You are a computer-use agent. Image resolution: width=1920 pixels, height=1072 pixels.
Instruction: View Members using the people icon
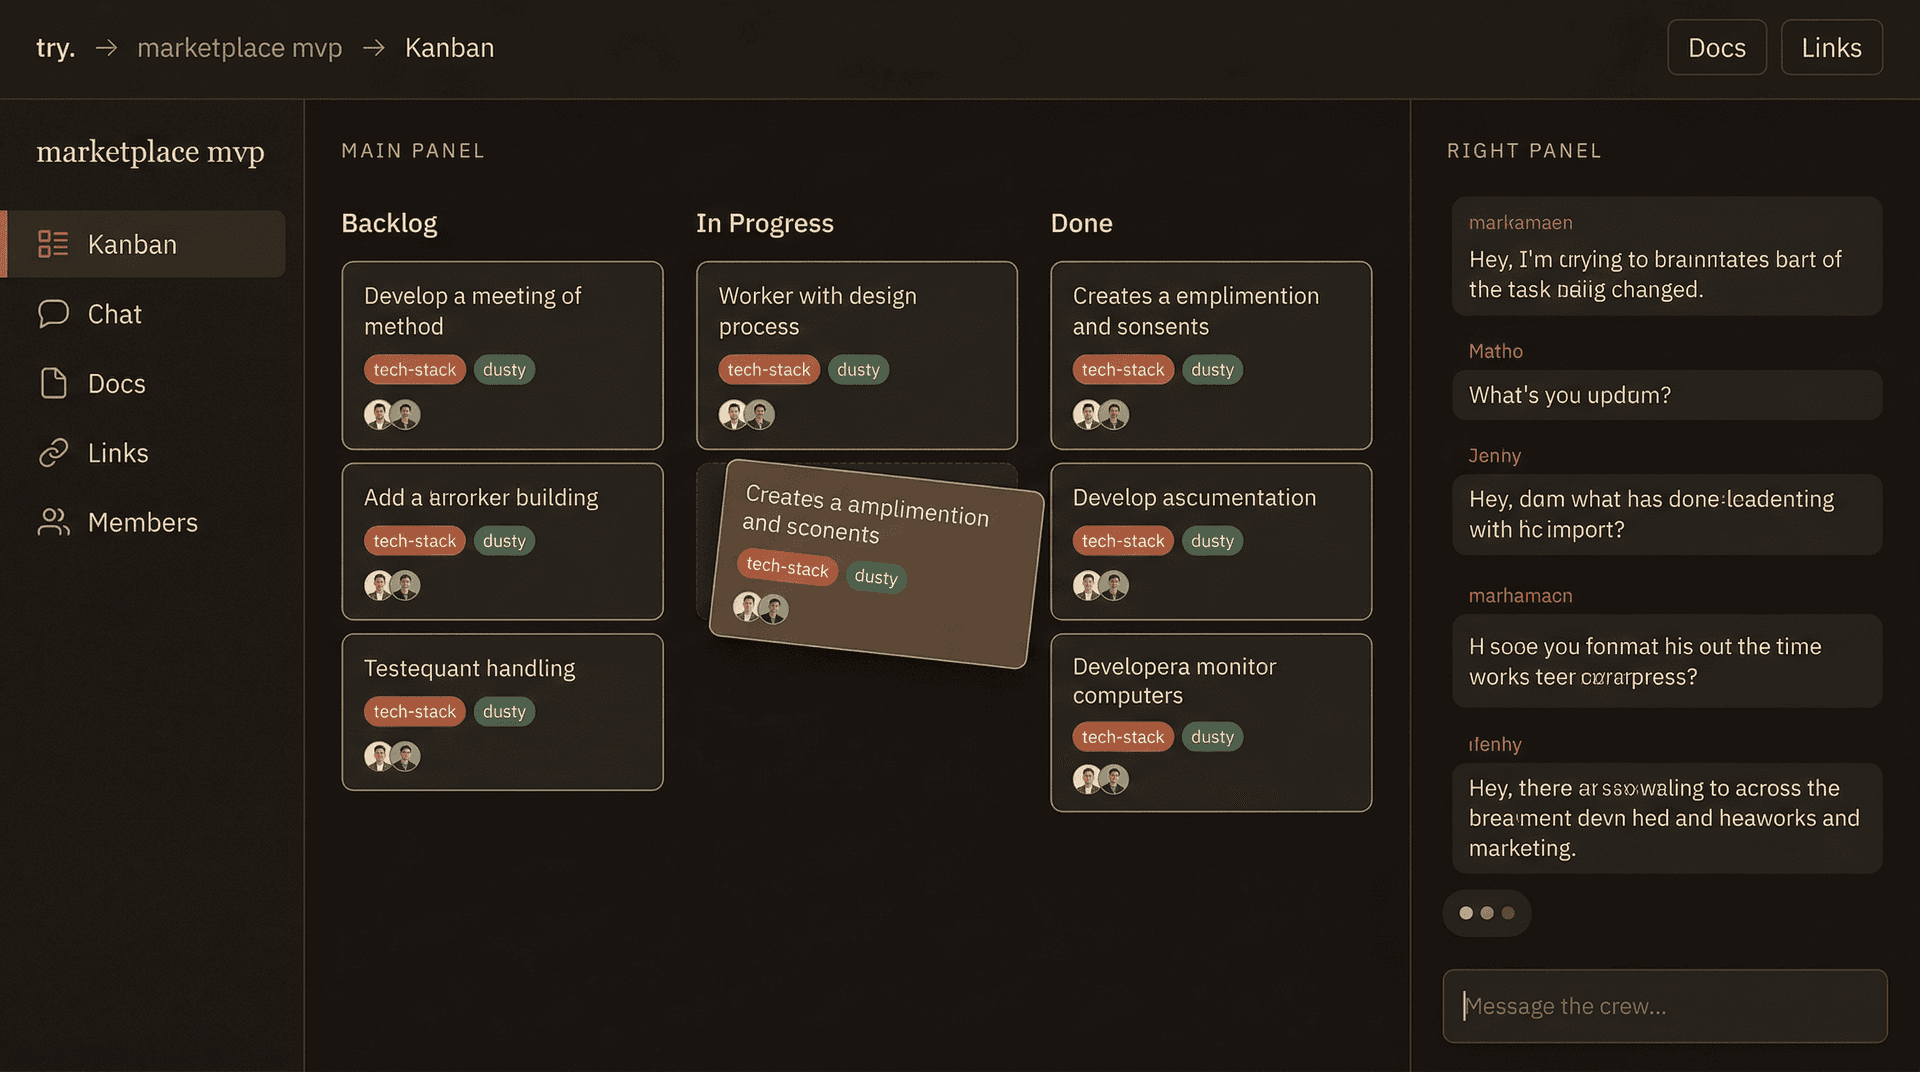(x=55, y=521)
